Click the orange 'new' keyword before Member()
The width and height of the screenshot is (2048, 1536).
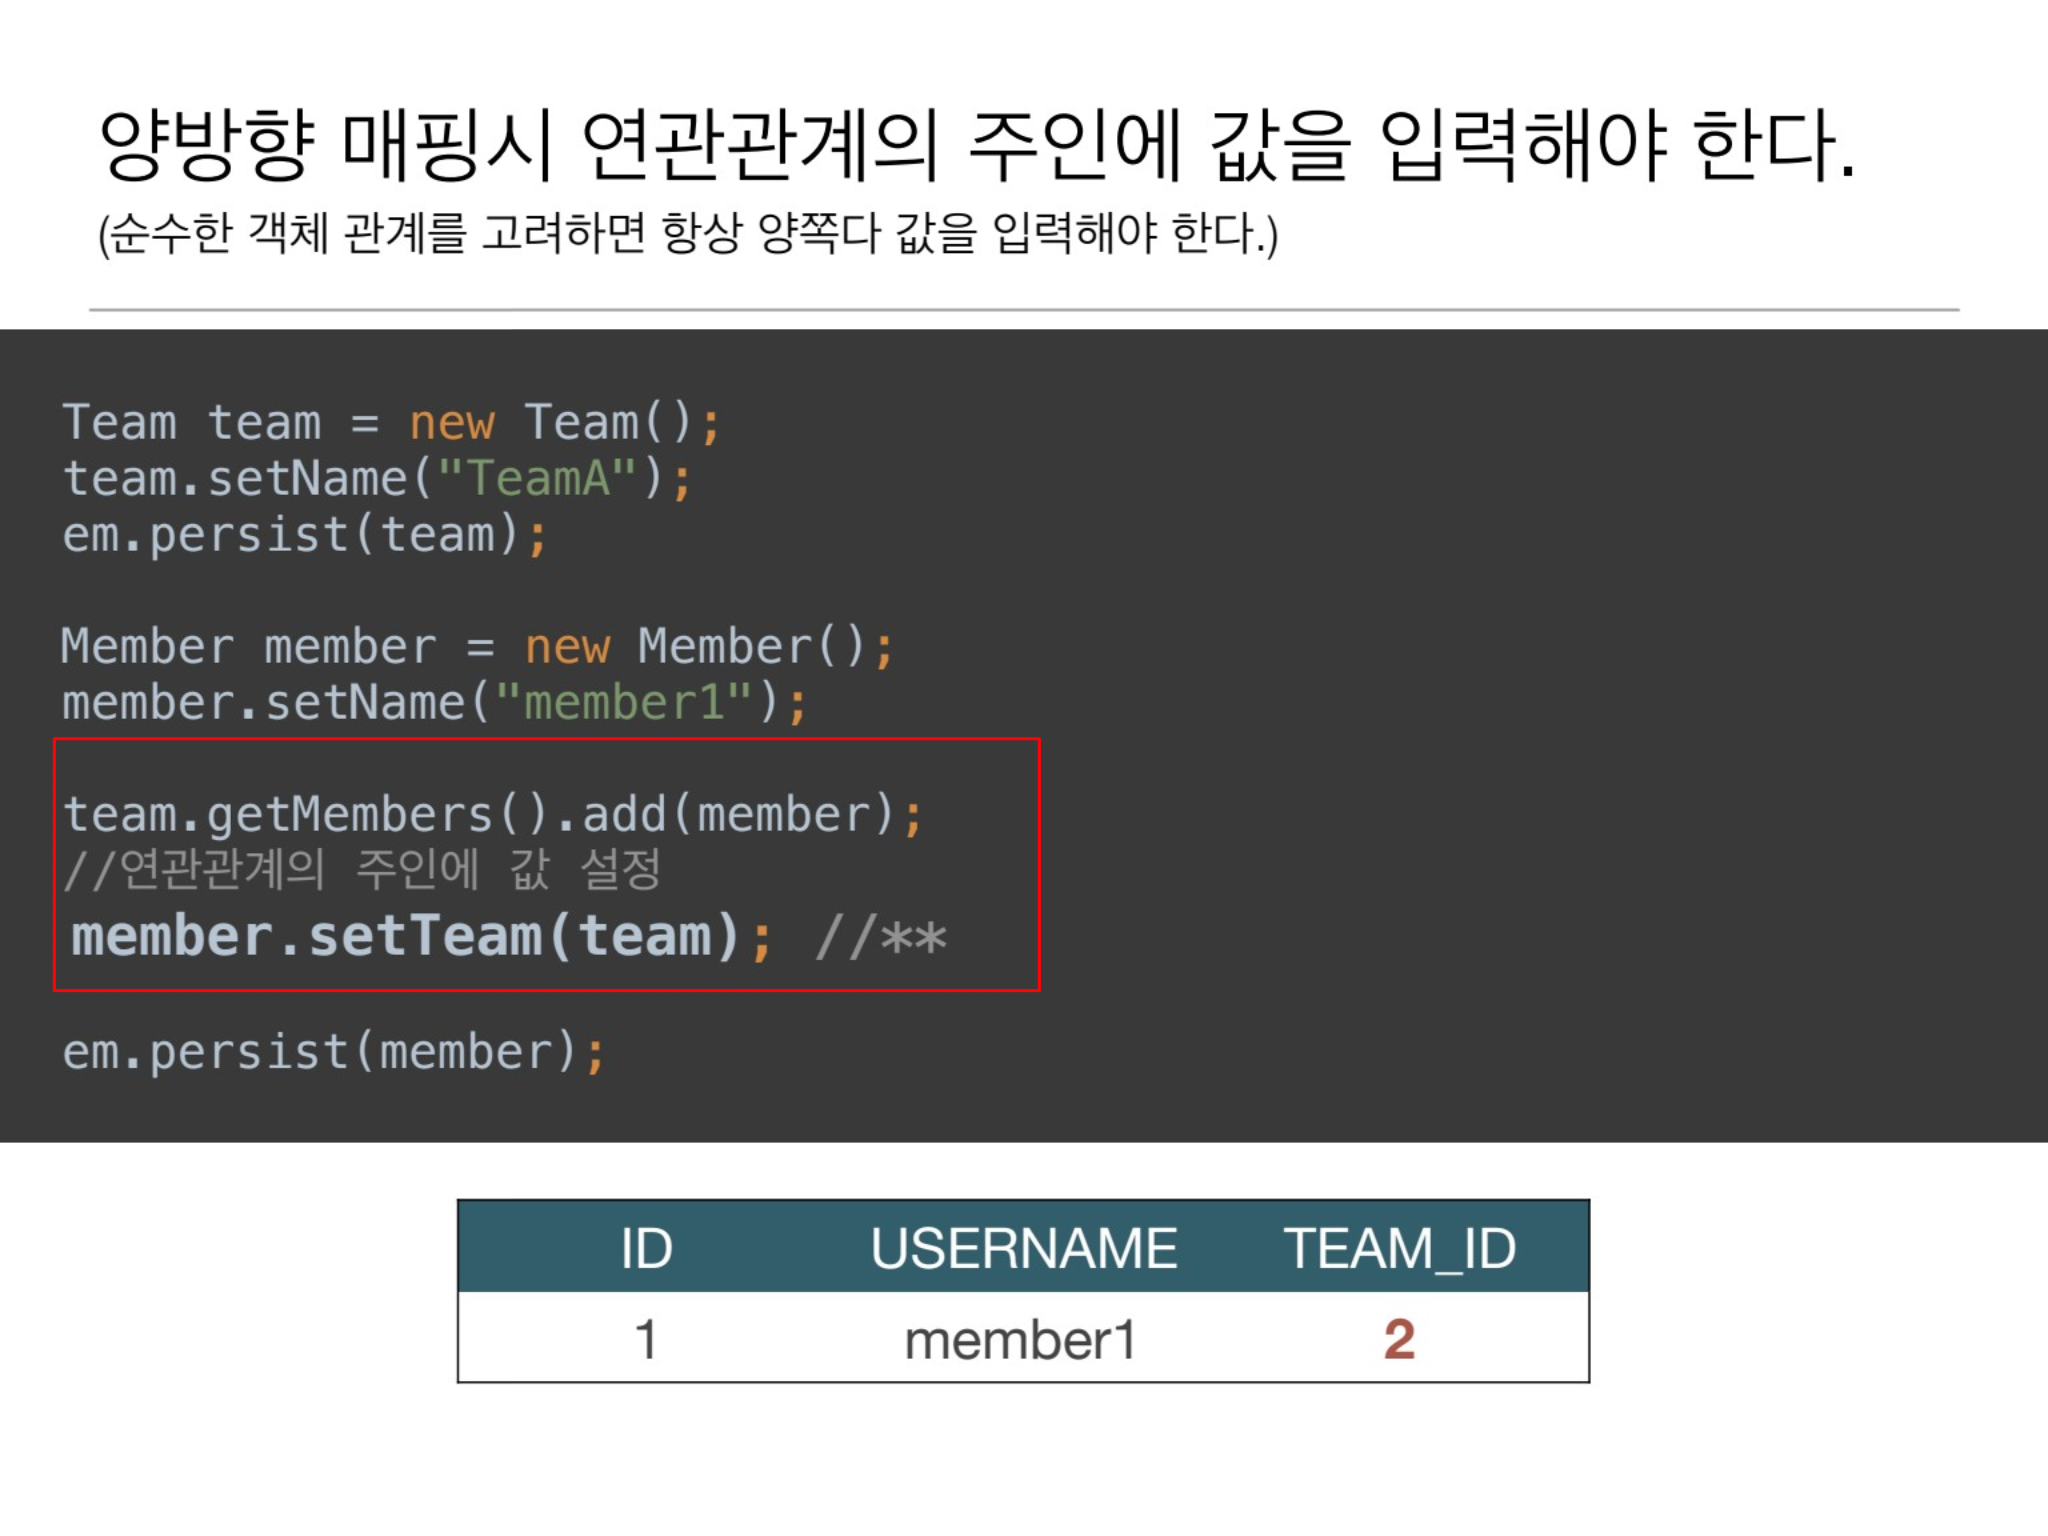[567, 647]
